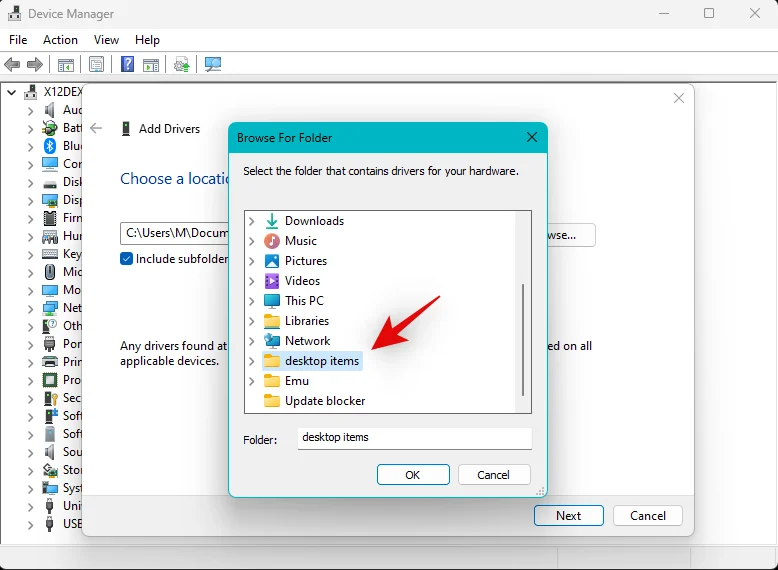
Task: Expand the Emu folder node
Action: pos(252,381)
